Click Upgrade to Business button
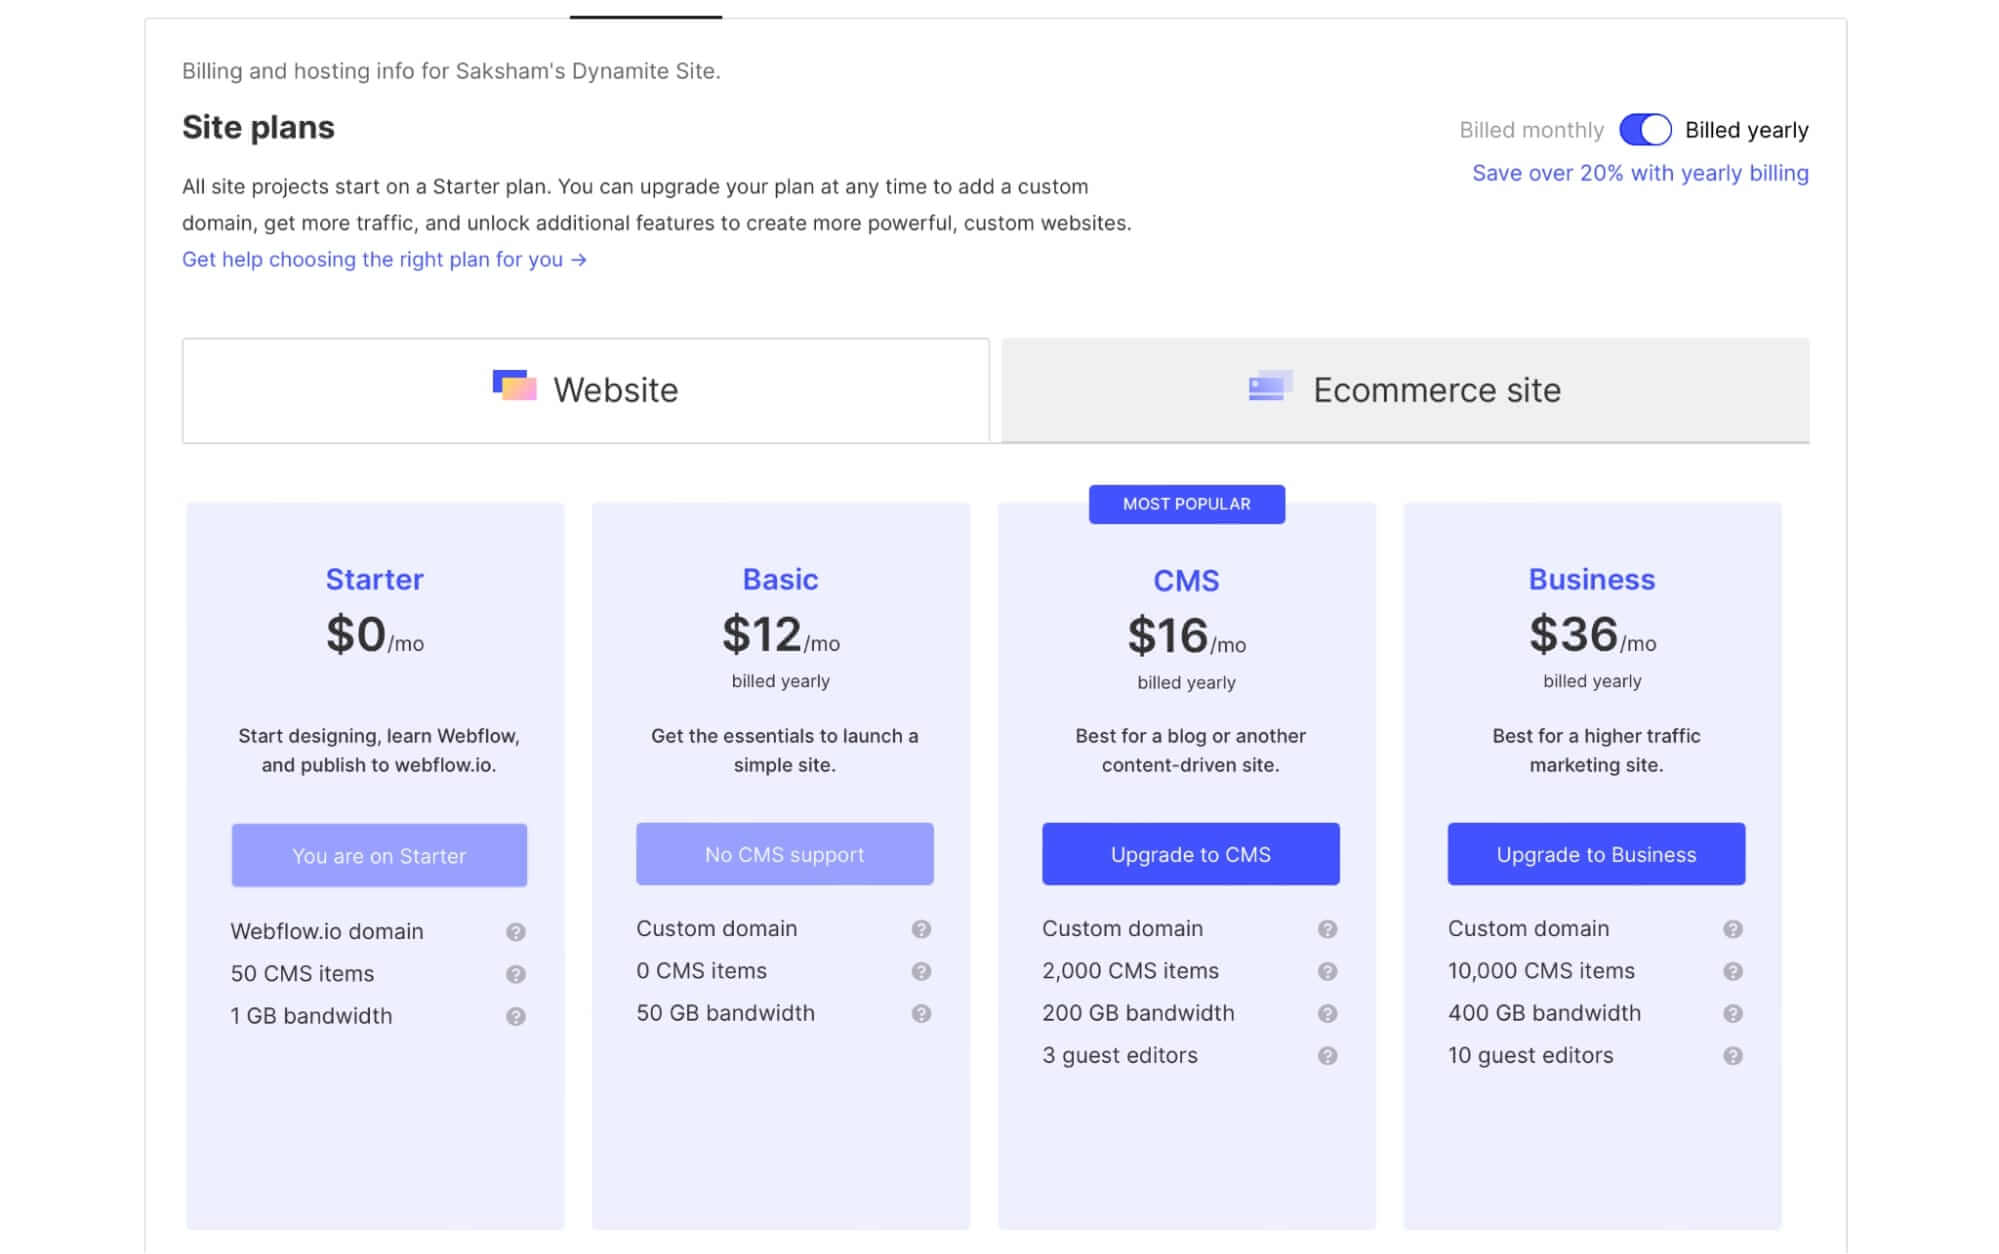 coord(1596,854)
